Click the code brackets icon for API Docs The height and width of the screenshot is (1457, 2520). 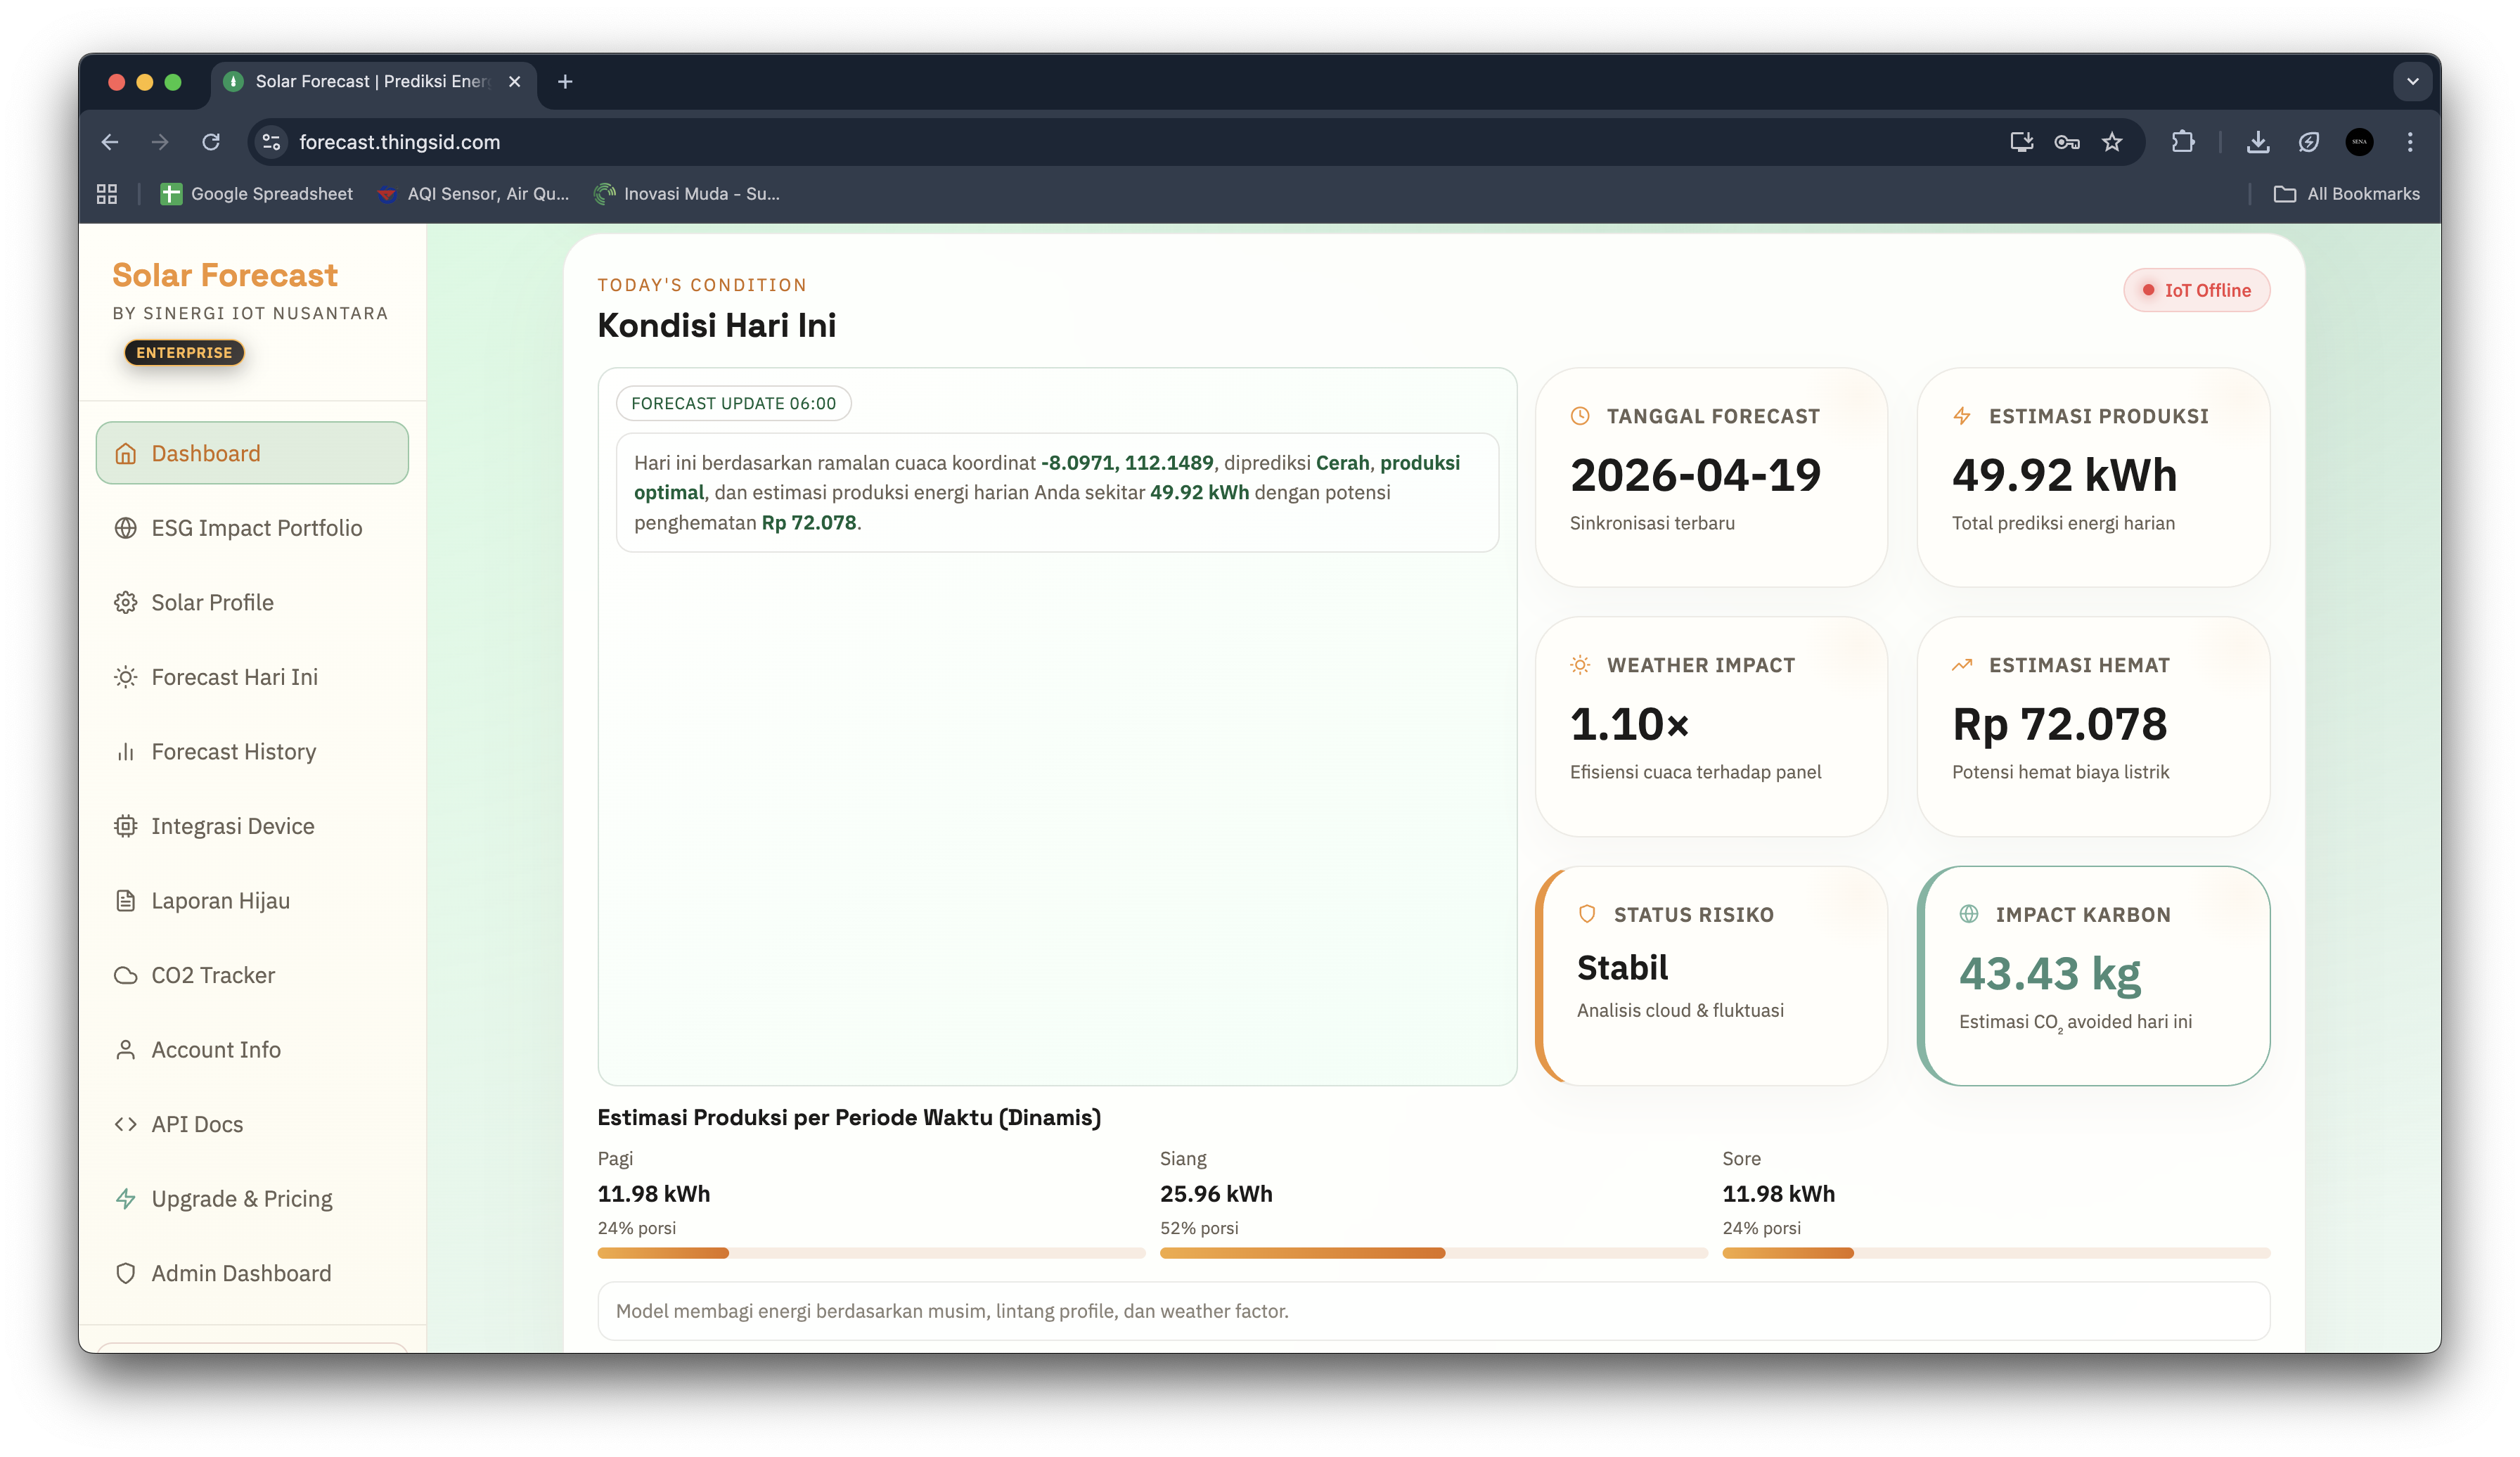click(125, 1124)
